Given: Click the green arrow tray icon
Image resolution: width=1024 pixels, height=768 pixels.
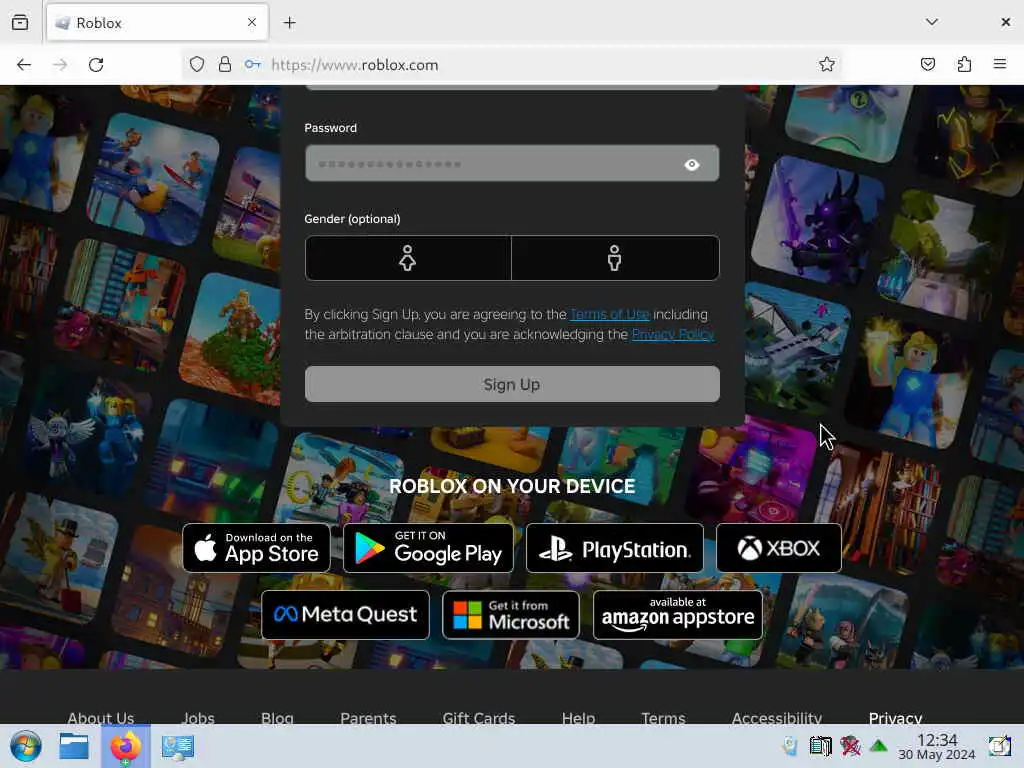Looking at the screenshot, I should [x=879, y=746].
